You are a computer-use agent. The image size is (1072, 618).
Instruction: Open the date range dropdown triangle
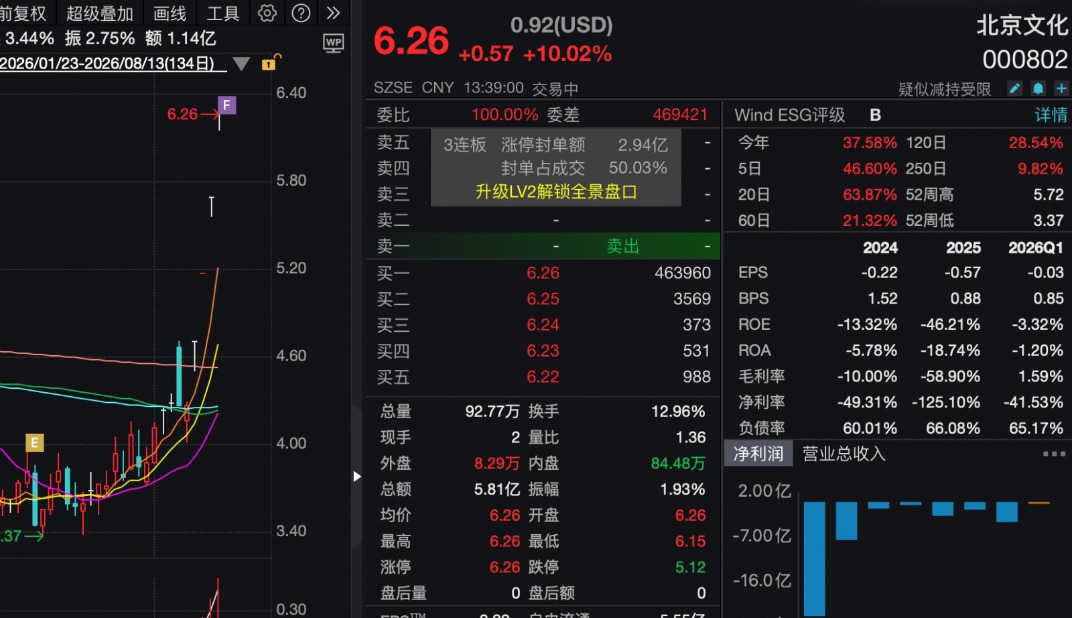tap(241, 64)
